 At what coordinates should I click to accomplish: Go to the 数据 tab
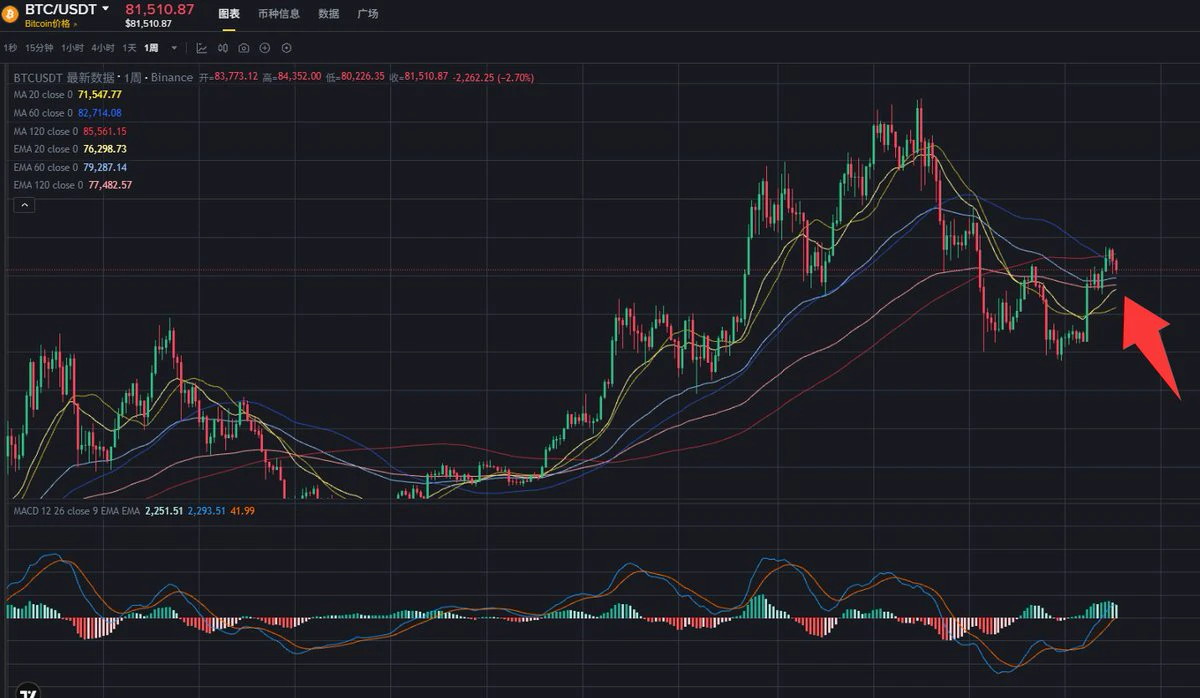click(328, 14)
